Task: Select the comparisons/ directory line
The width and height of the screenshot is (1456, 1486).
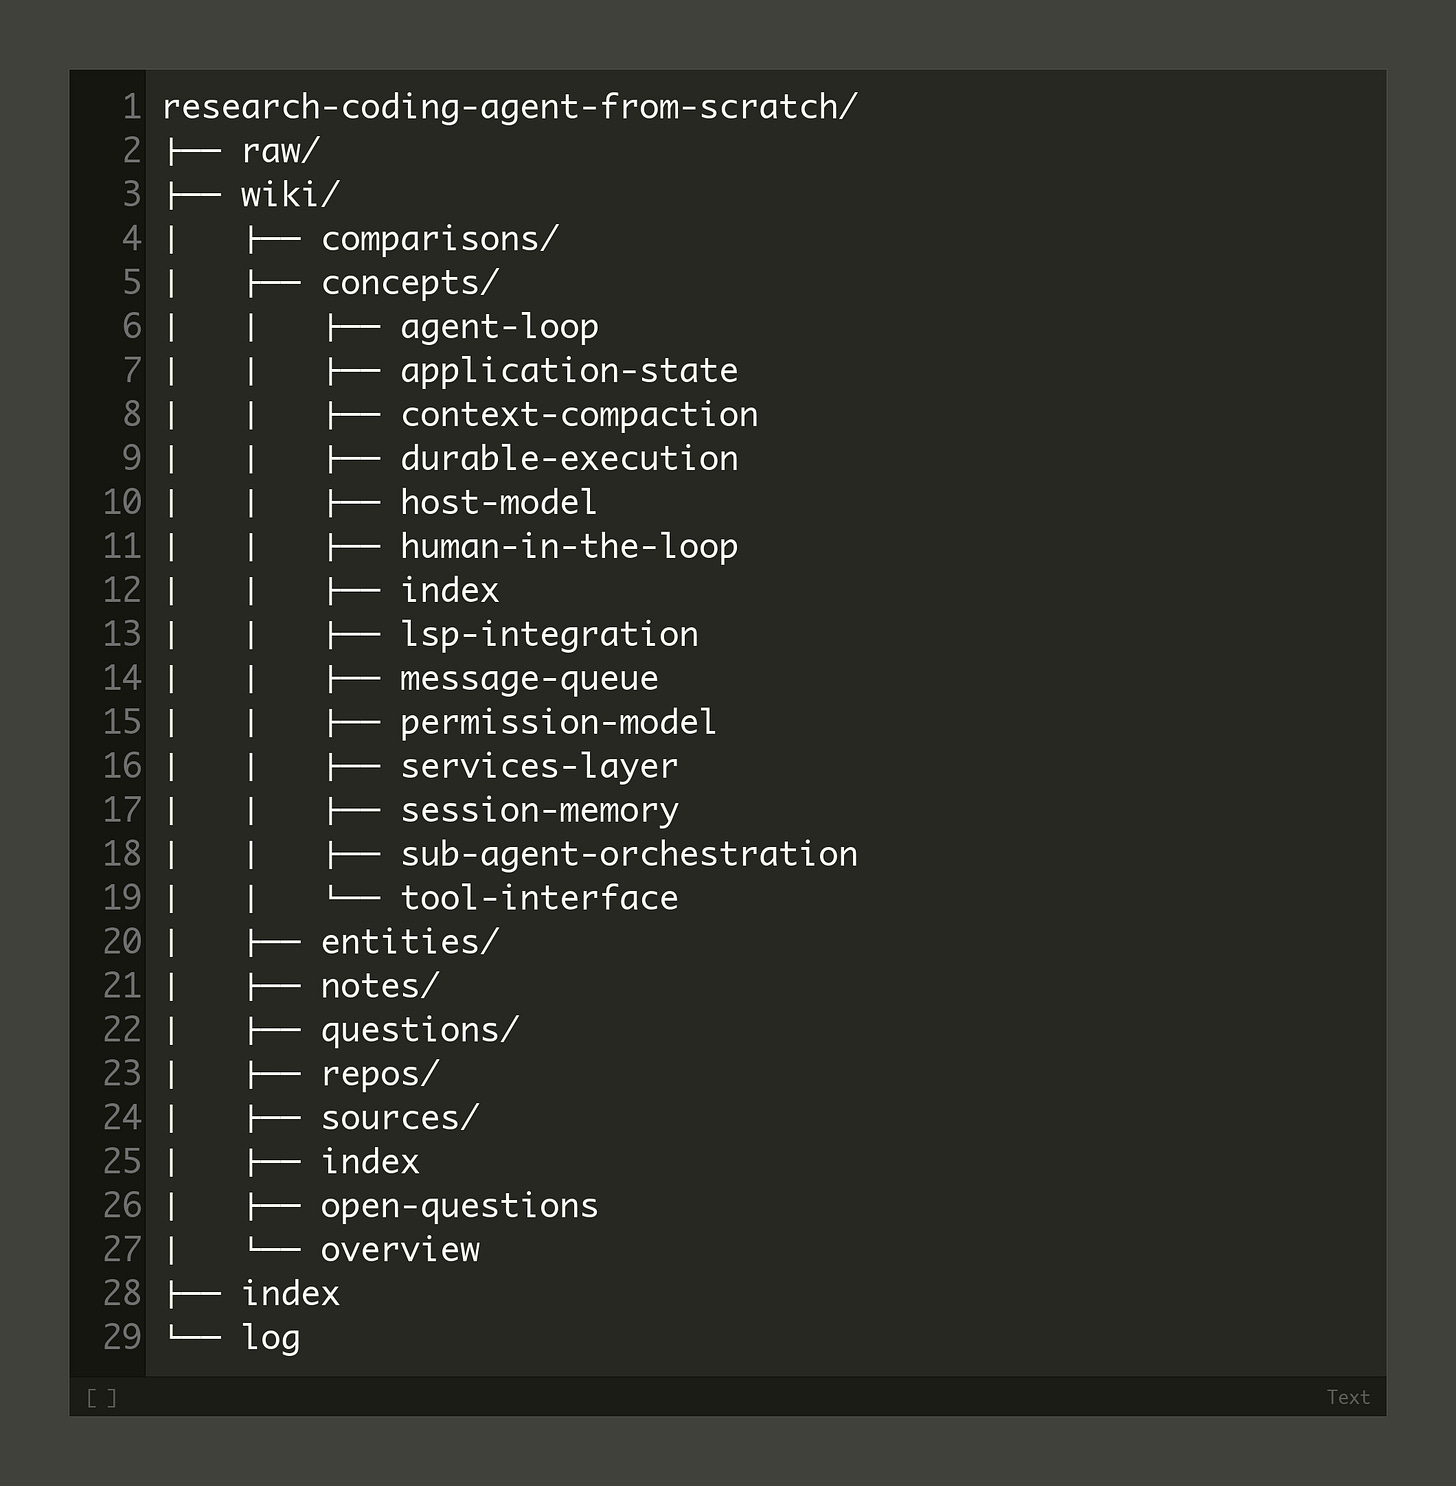Action: pos(439,239)
